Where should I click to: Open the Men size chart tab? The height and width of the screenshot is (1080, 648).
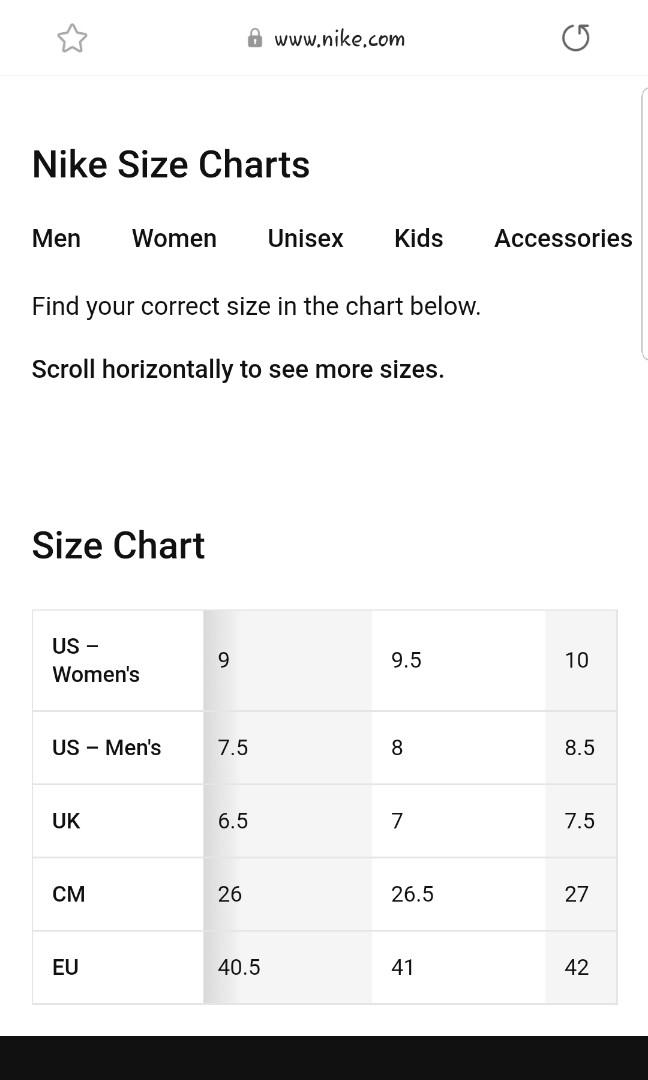56,238
